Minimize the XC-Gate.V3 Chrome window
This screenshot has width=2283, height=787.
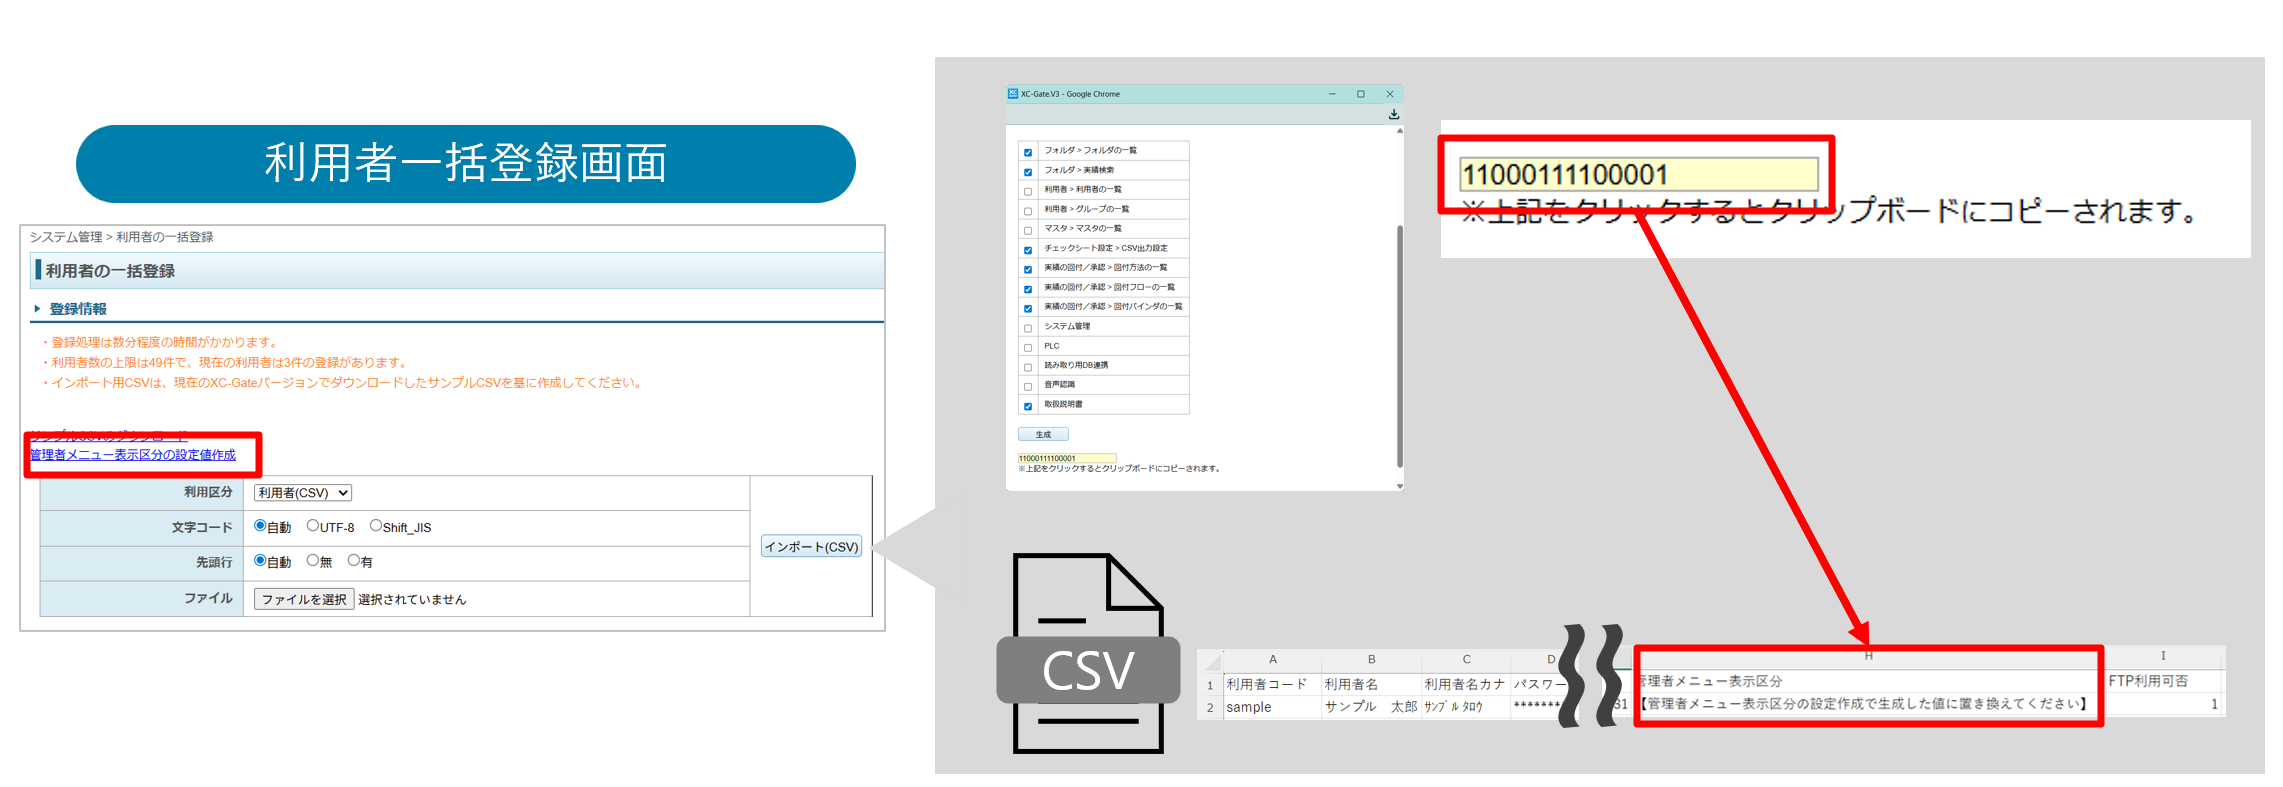point(1332,94)
